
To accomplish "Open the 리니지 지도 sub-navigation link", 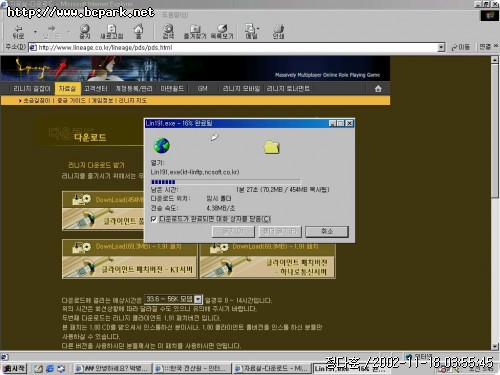I will pyautogui.click(x=132, y=100).
